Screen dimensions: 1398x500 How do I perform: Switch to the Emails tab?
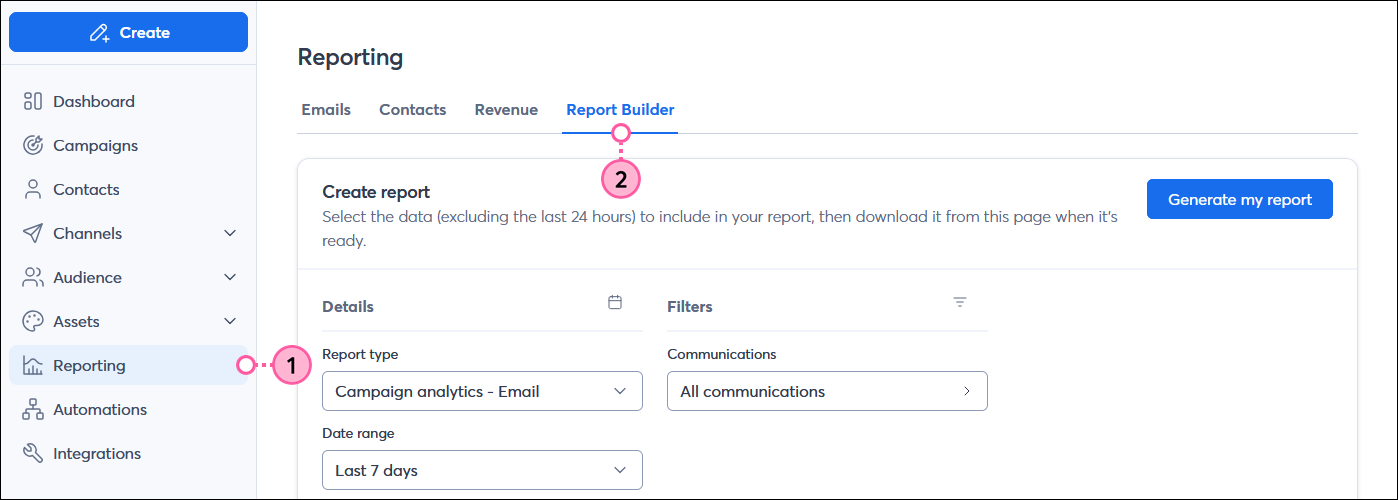click(326, 110)
